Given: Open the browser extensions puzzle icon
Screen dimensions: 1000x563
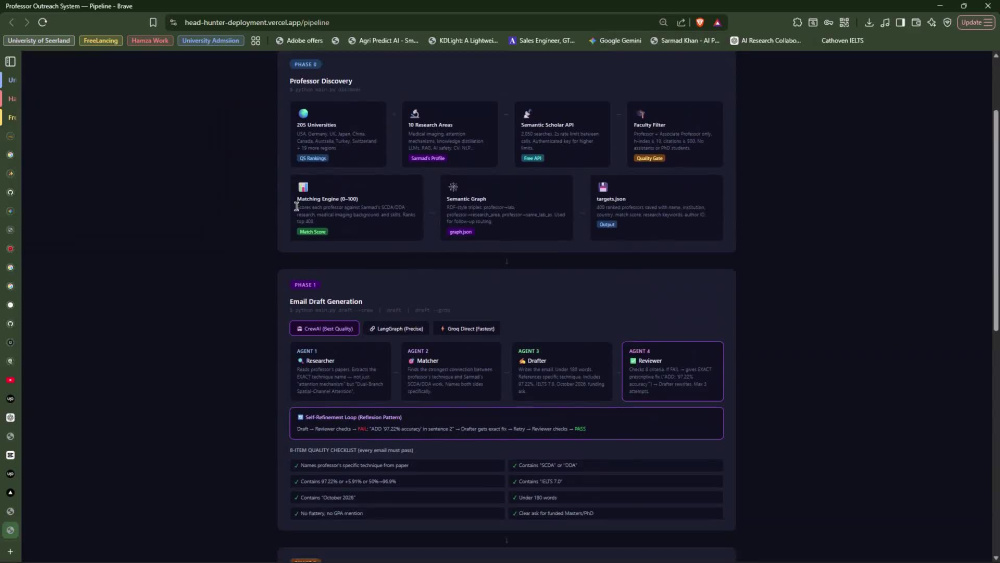Looking at the screenshot, I should click(797, 22).
